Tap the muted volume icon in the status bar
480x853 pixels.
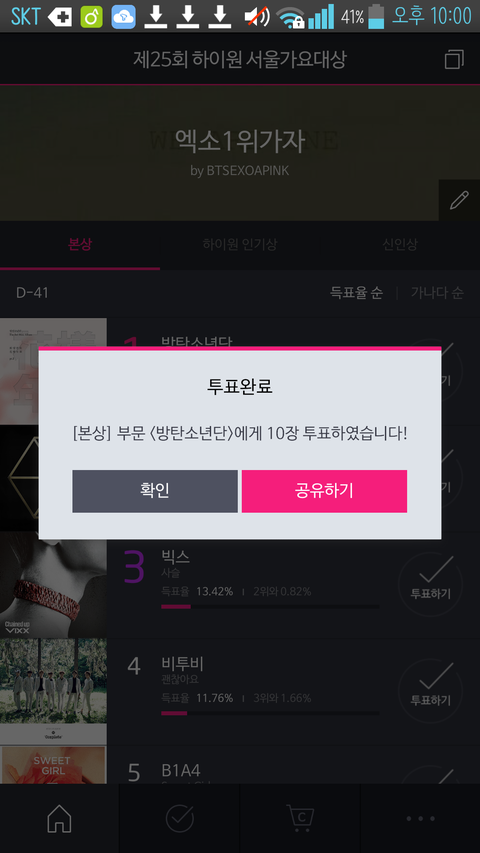(257, 17)
